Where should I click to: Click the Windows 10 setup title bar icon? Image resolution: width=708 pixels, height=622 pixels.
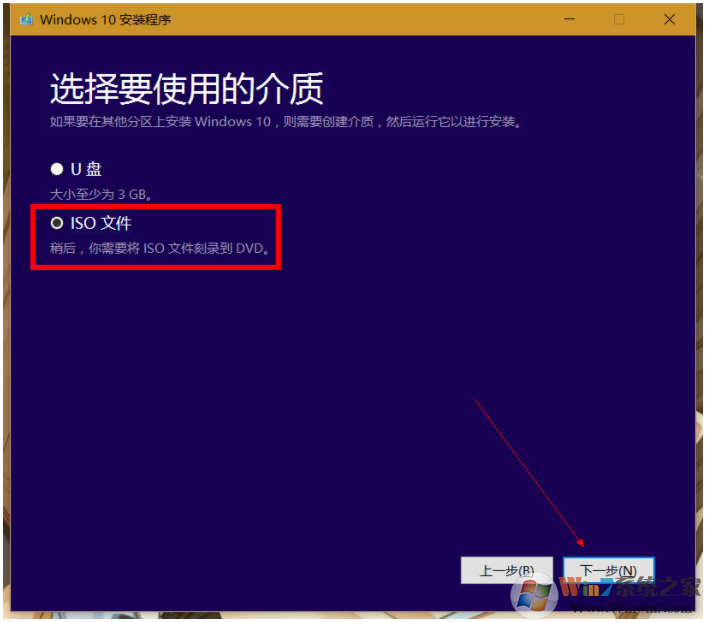[27, 19]
